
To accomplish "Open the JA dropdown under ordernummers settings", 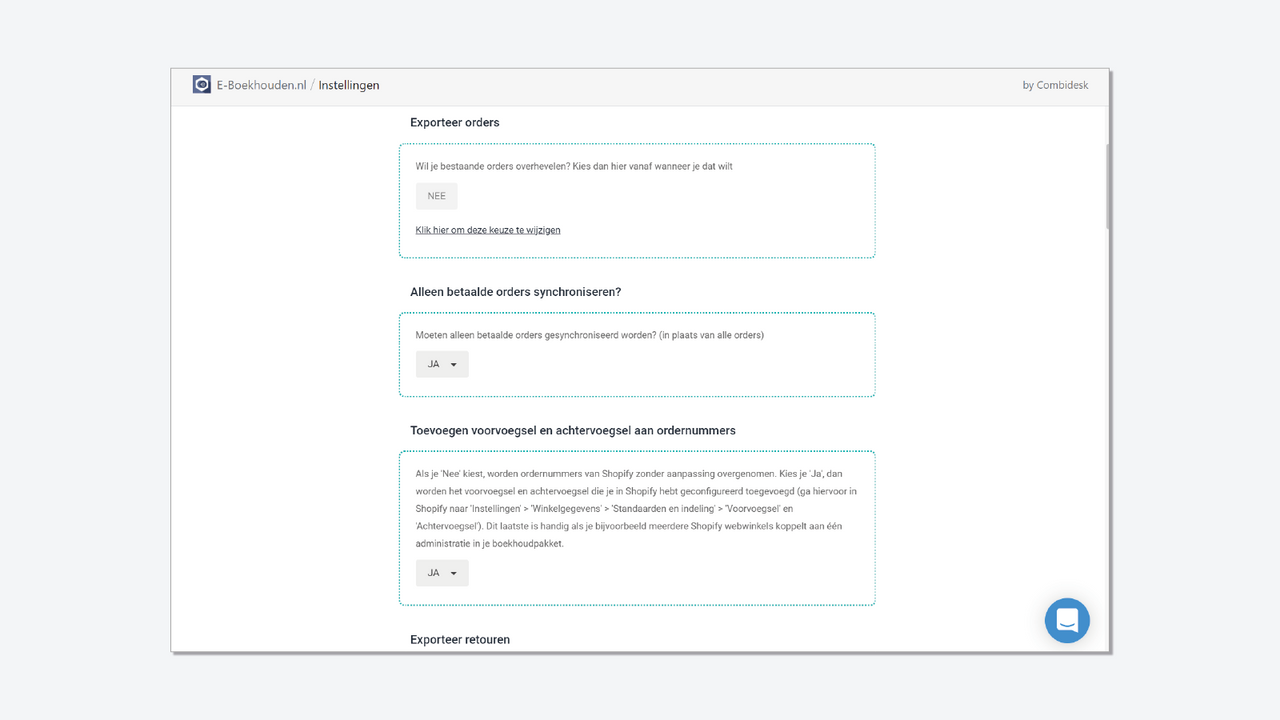I will (x=442, y=572).
